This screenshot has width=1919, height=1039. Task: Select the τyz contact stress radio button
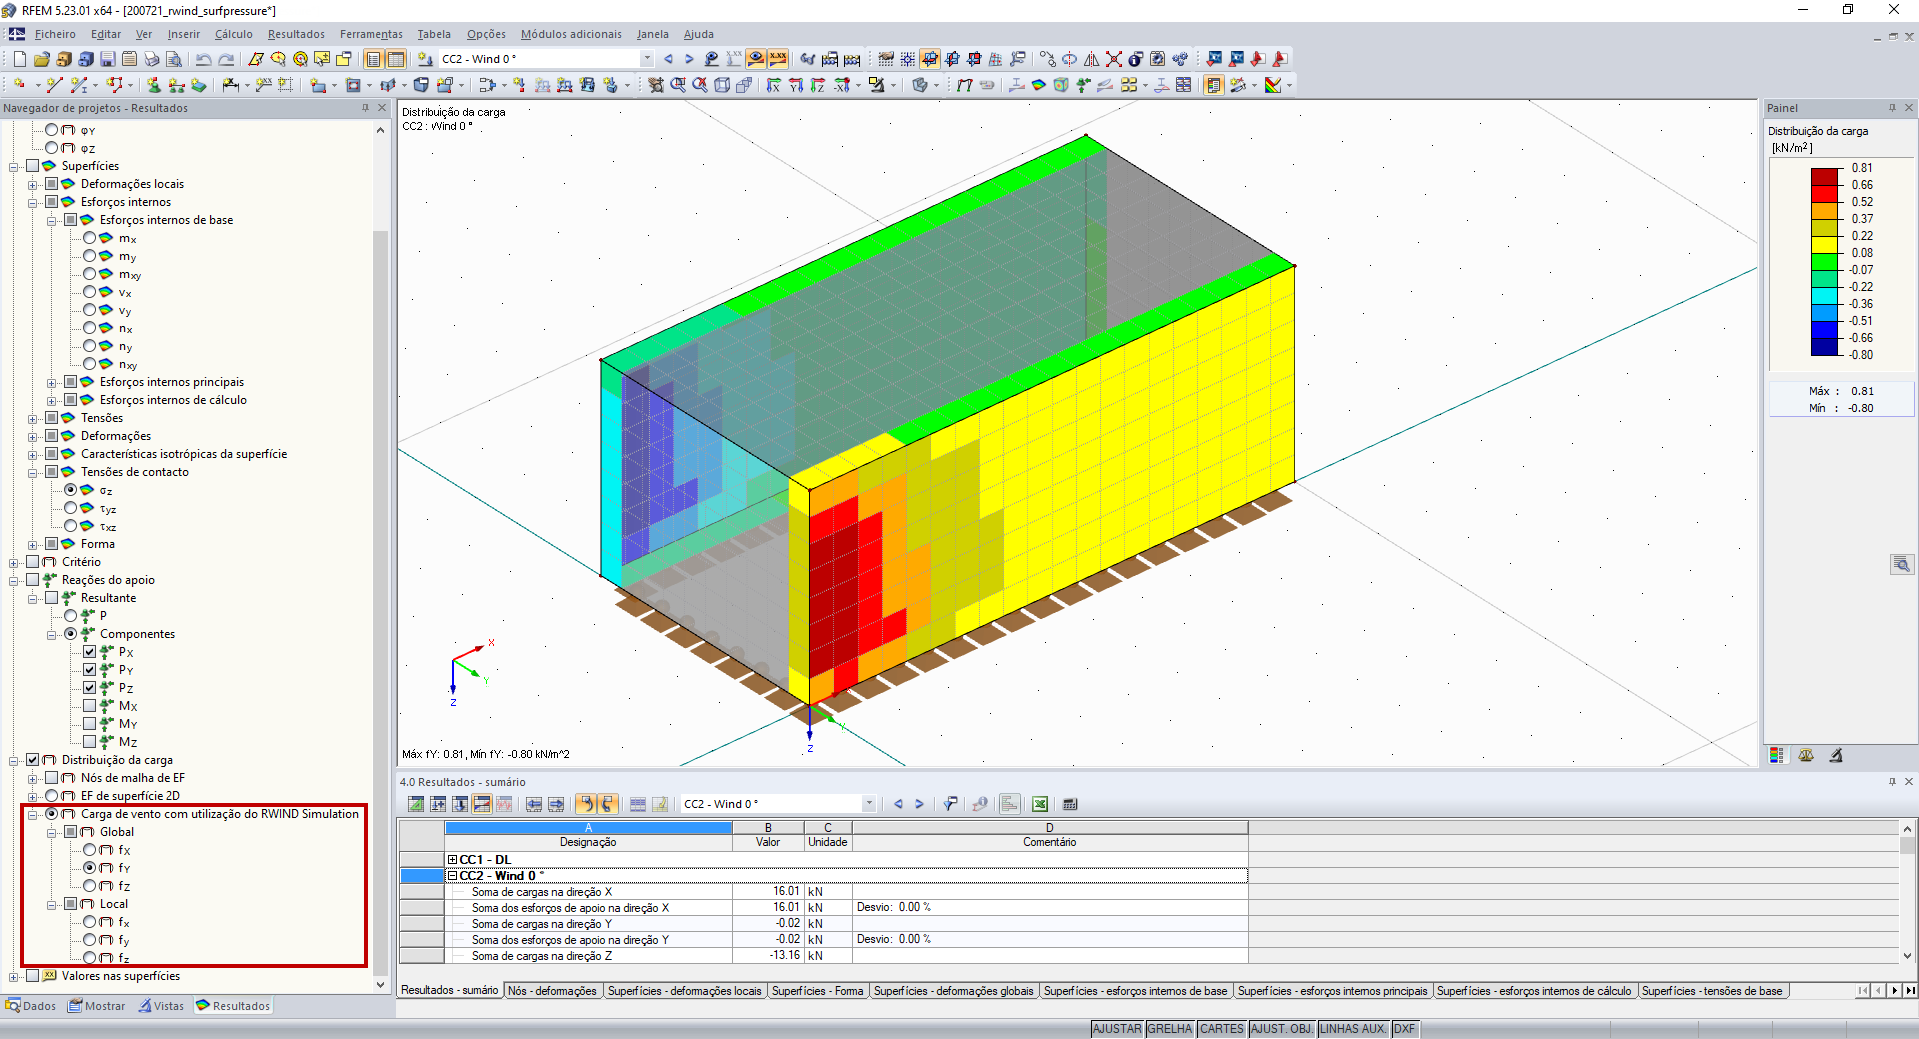tap(71, 508)
